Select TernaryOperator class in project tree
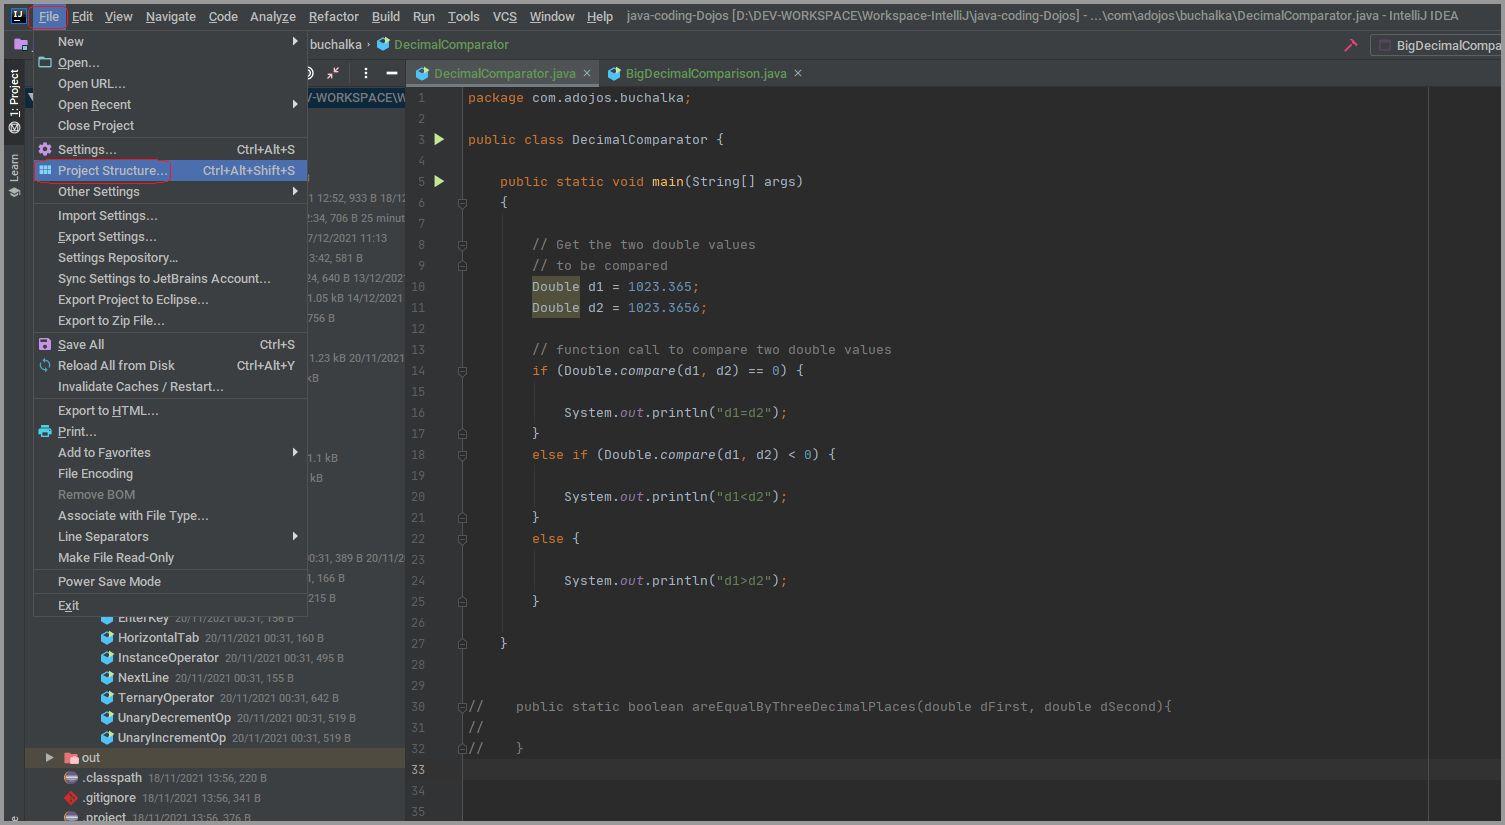1505x825 pixels. pos(165,698)
